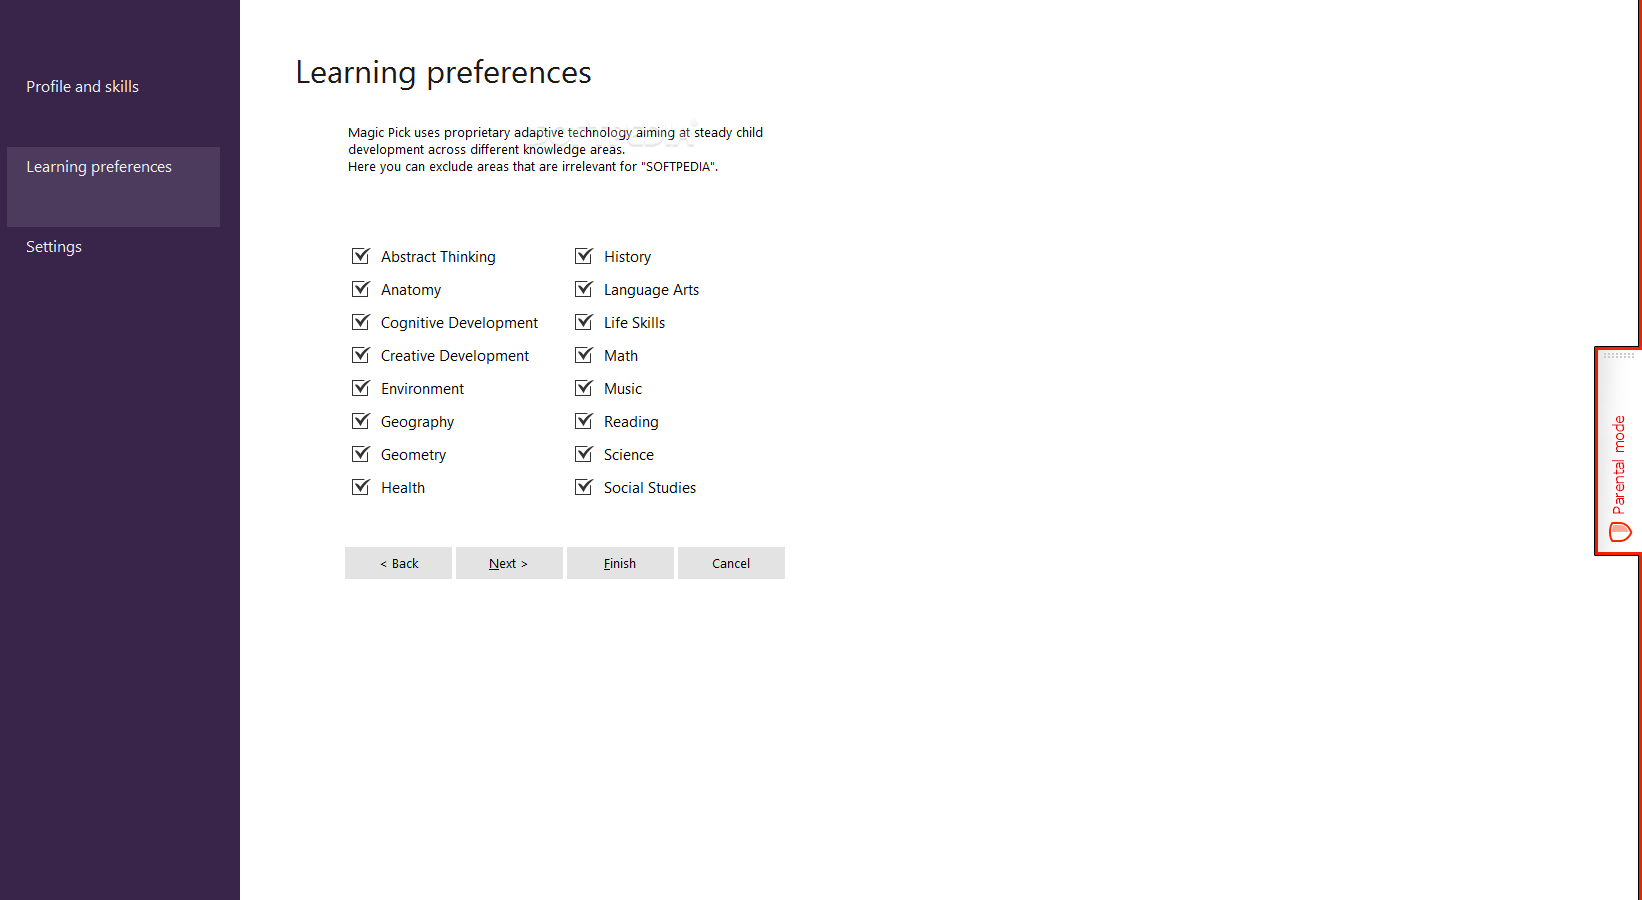Select Learning preferences in sidebar

pos(113,187)
